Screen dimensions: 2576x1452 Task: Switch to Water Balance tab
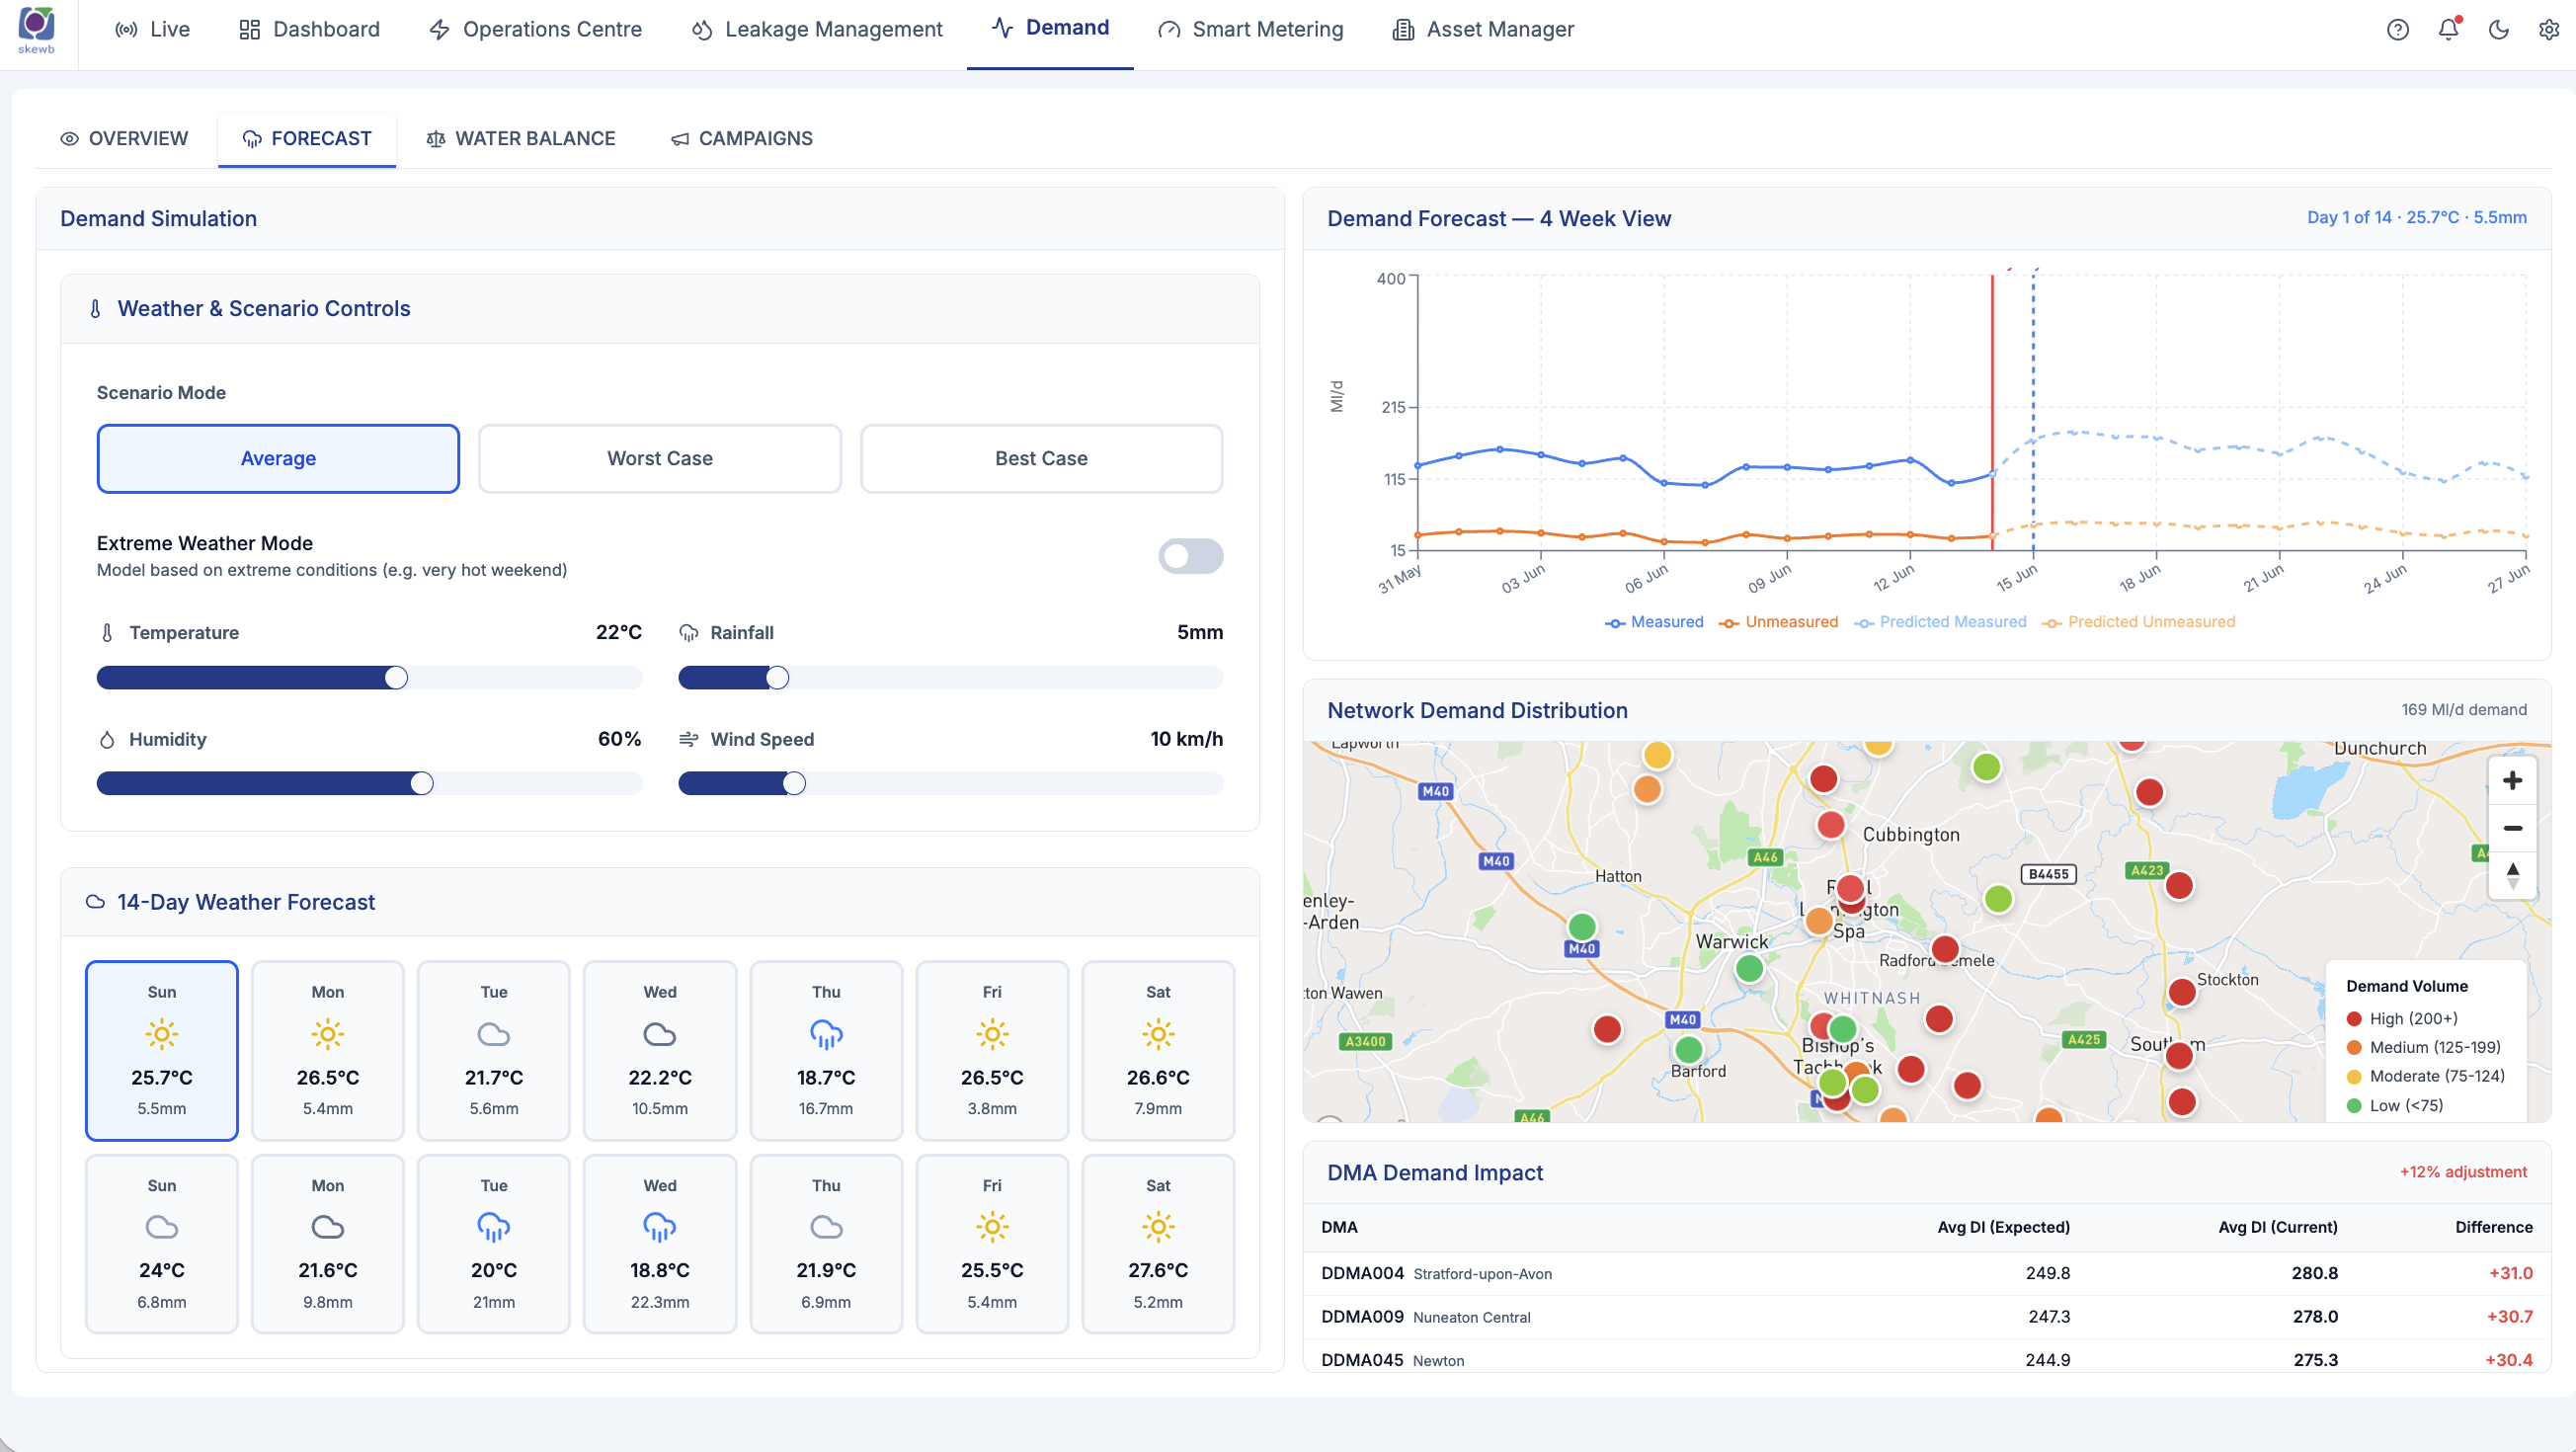520,139
